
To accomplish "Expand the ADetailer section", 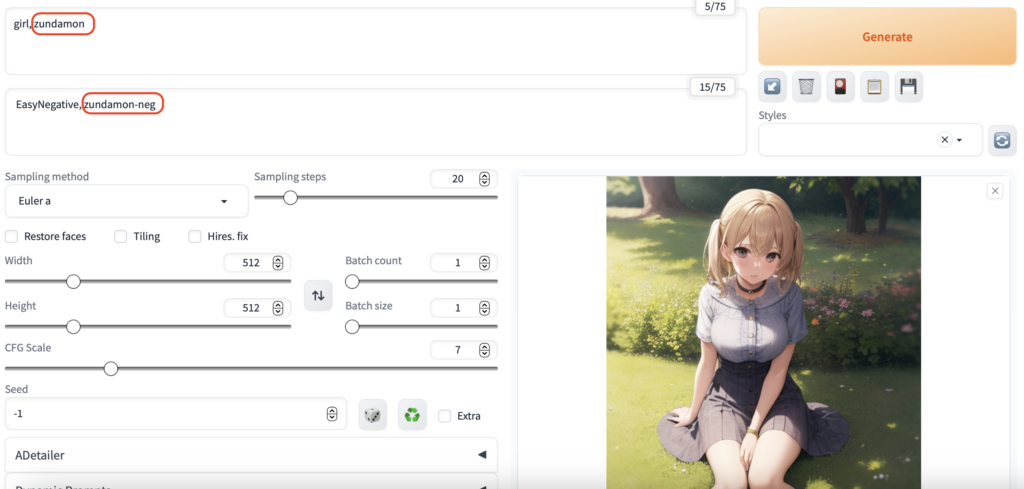I will (251, 455).
